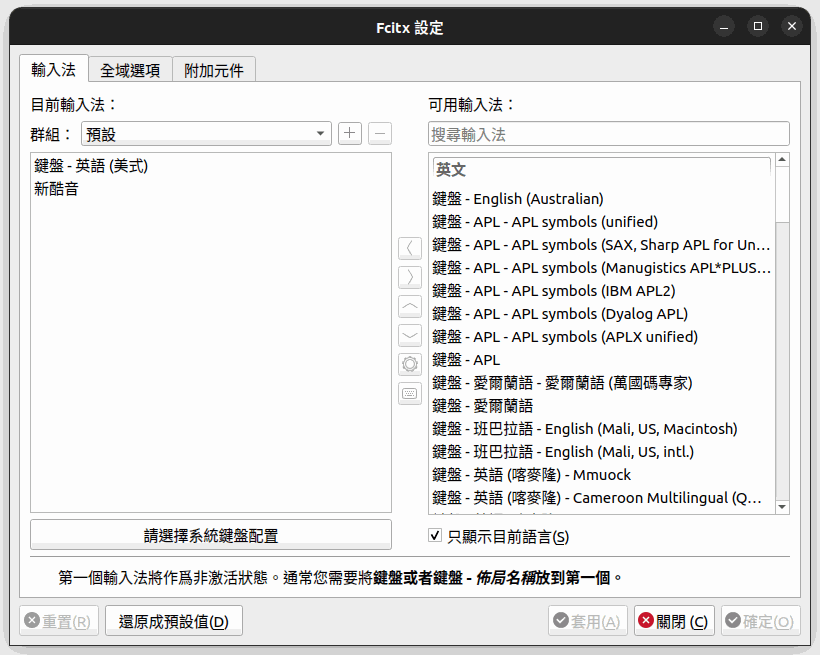
Task: Select 鍵盤 - APL - APL symbols (unified)
Action: pos(602,222)
